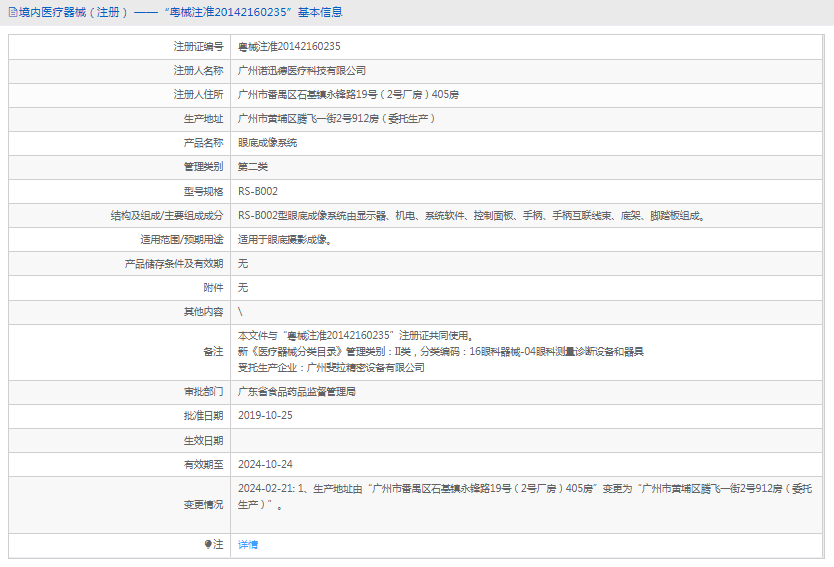Click the 备注 label

pyautogui.click(x=214, y=352)
